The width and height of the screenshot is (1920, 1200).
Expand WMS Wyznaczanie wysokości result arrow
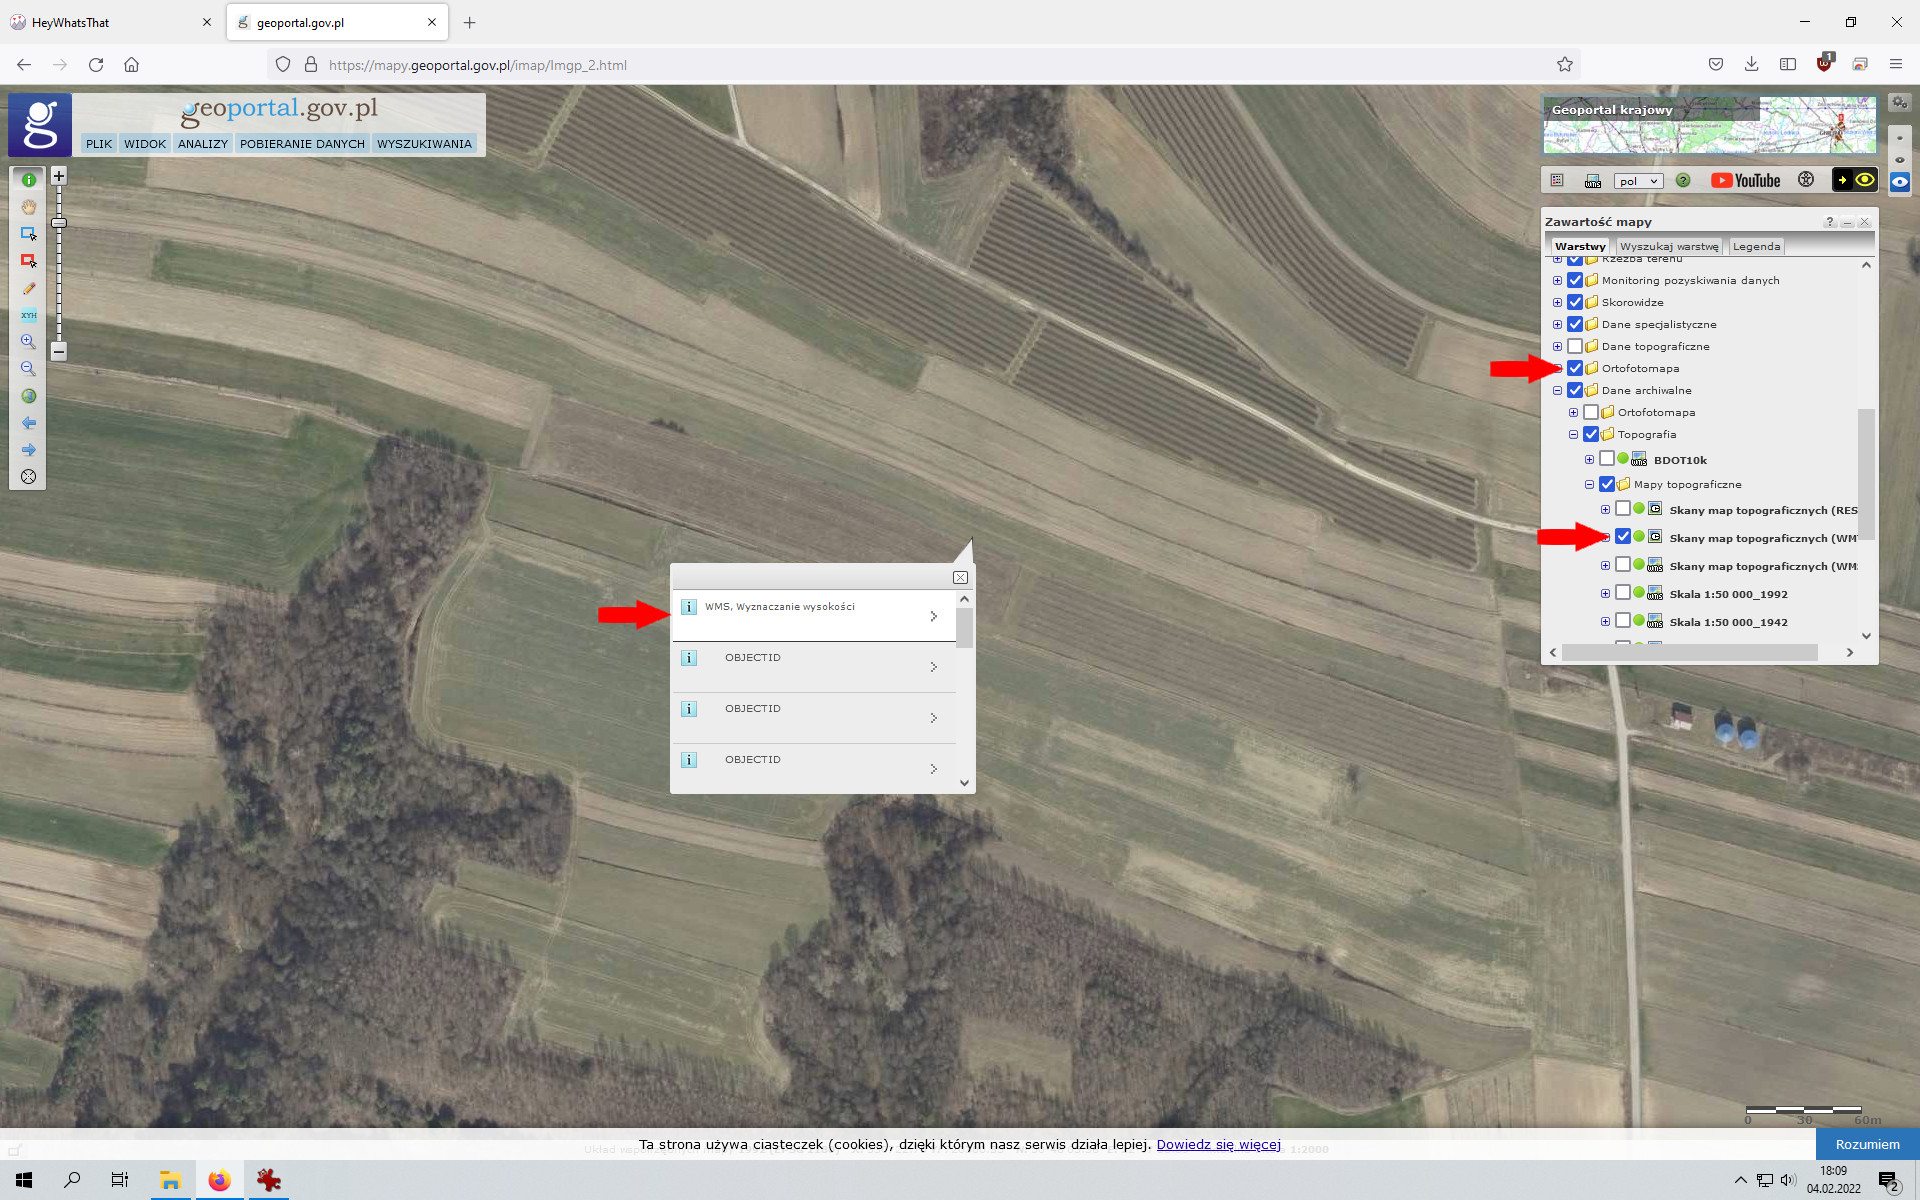pyautogui.click(x=933, y=616)
